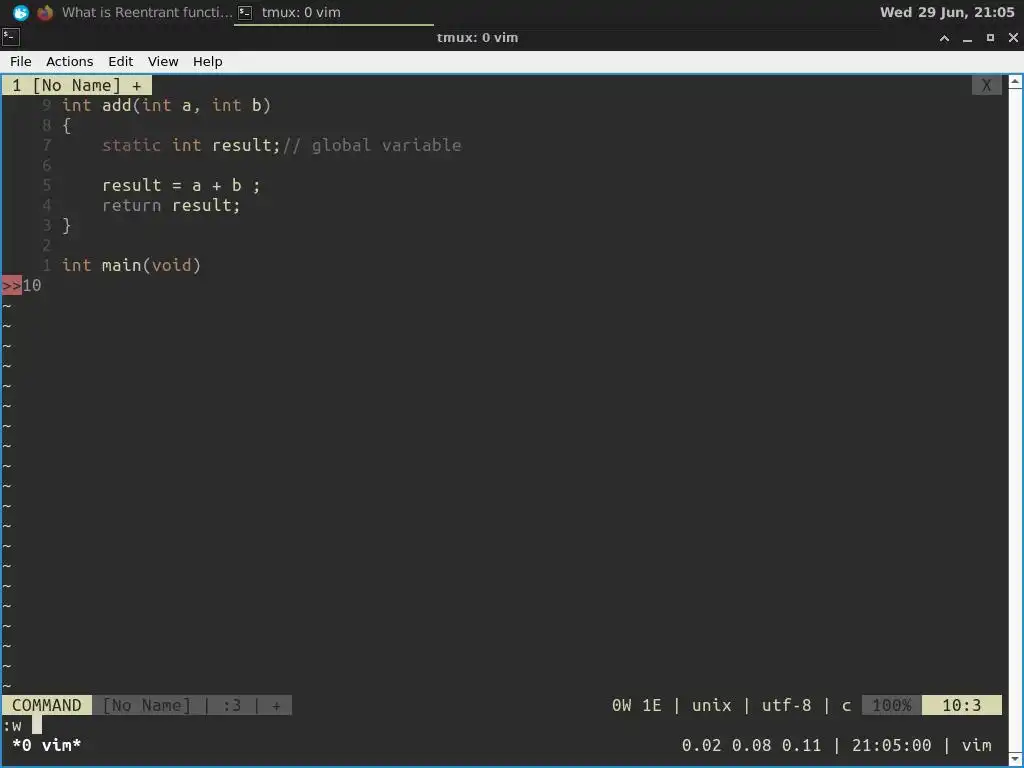Click the 100% position indicator

pyautogui.click(x=891, y=705)
